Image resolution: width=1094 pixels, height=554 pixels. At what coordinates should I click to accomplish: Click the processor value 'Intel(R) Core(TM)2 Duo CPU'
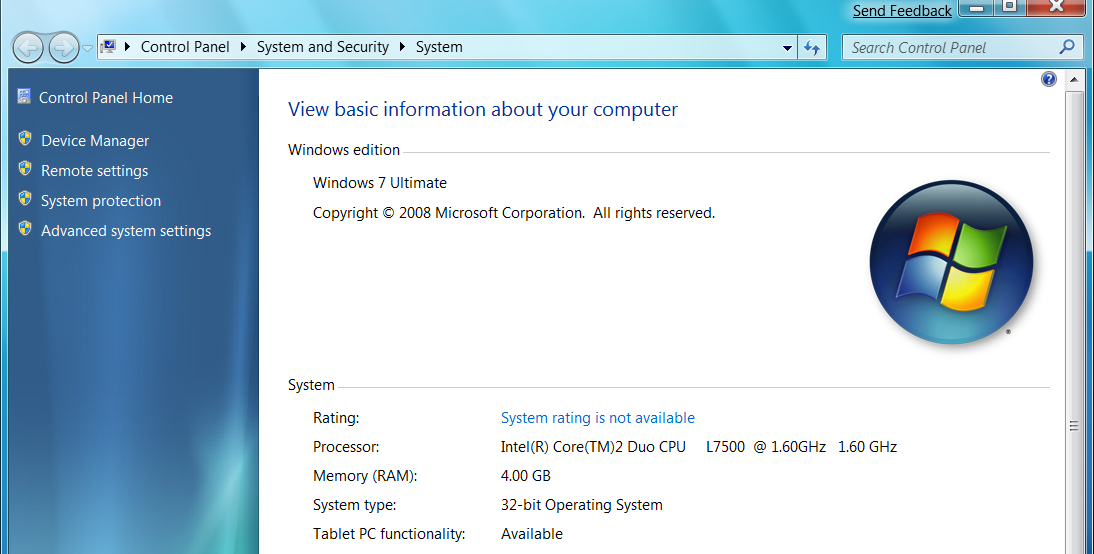(x=593, y=446)
